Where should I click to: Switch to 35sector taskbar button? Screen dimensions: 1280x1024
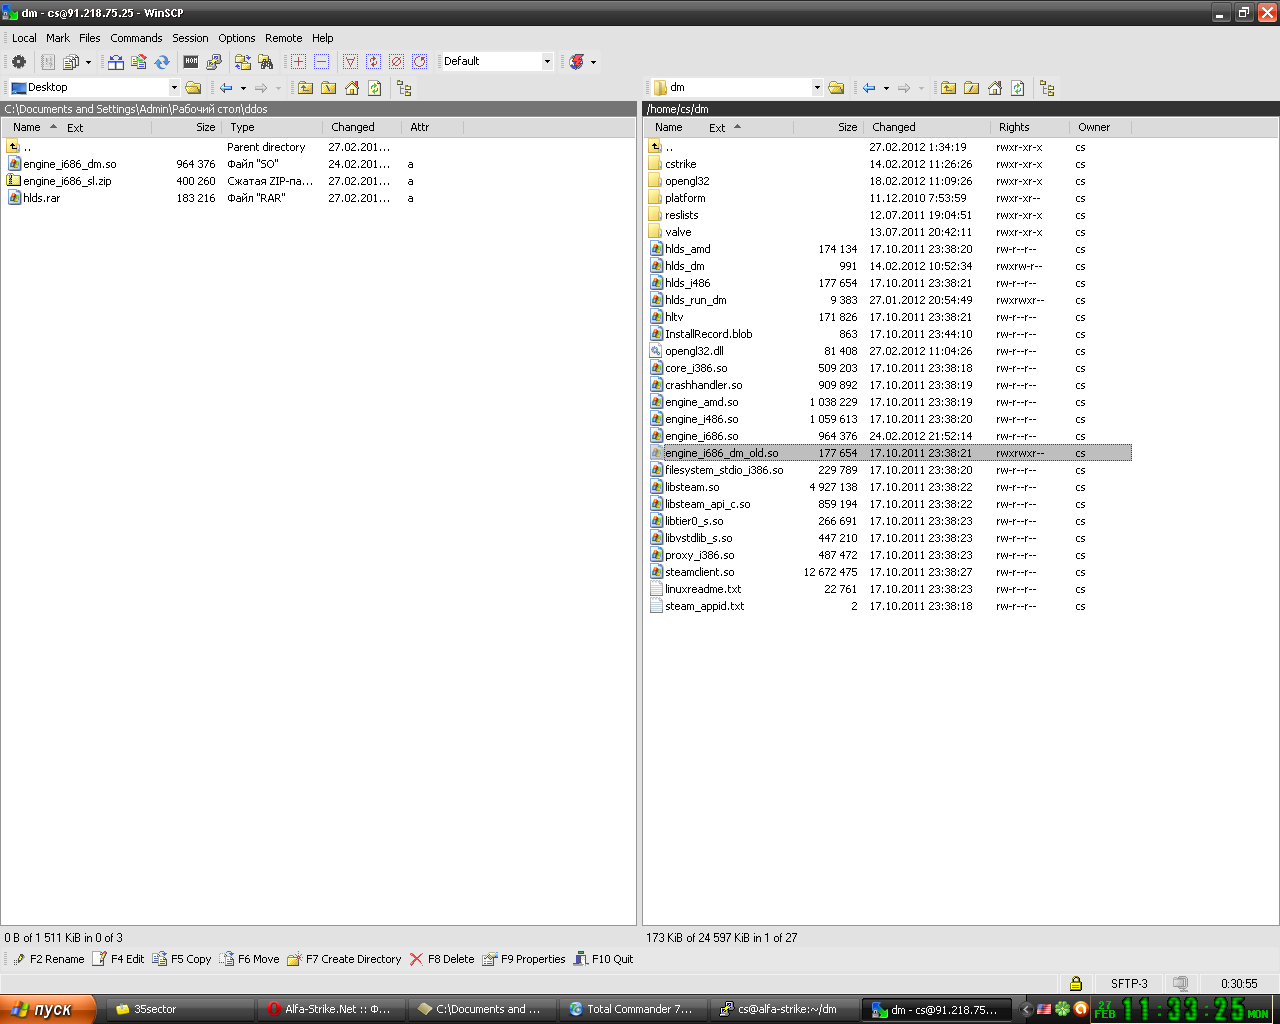pos(181,1009)
